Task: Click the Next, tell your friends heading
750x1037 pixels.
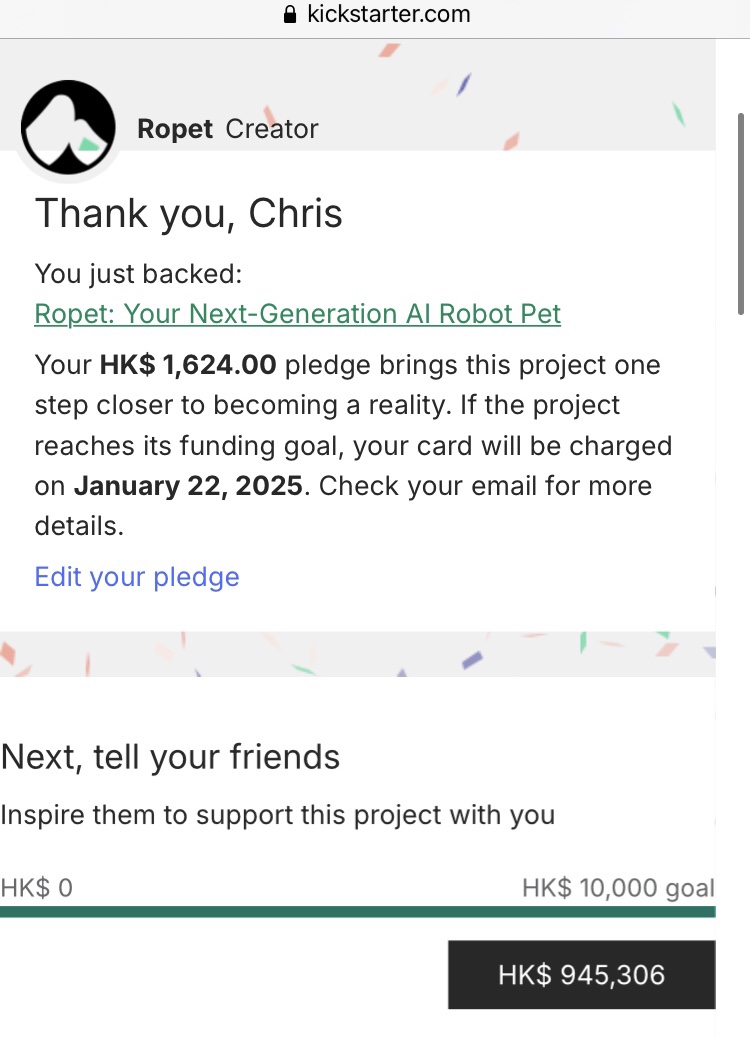Action: [171, 757]
